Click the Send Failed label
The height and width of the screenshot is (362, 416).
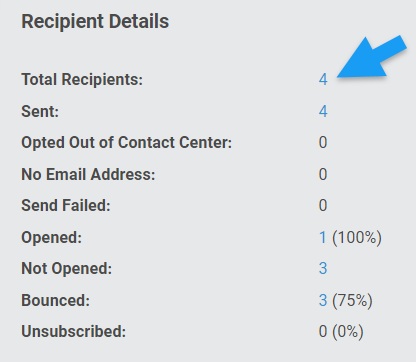pyautogui.click(x=66, y=205)
